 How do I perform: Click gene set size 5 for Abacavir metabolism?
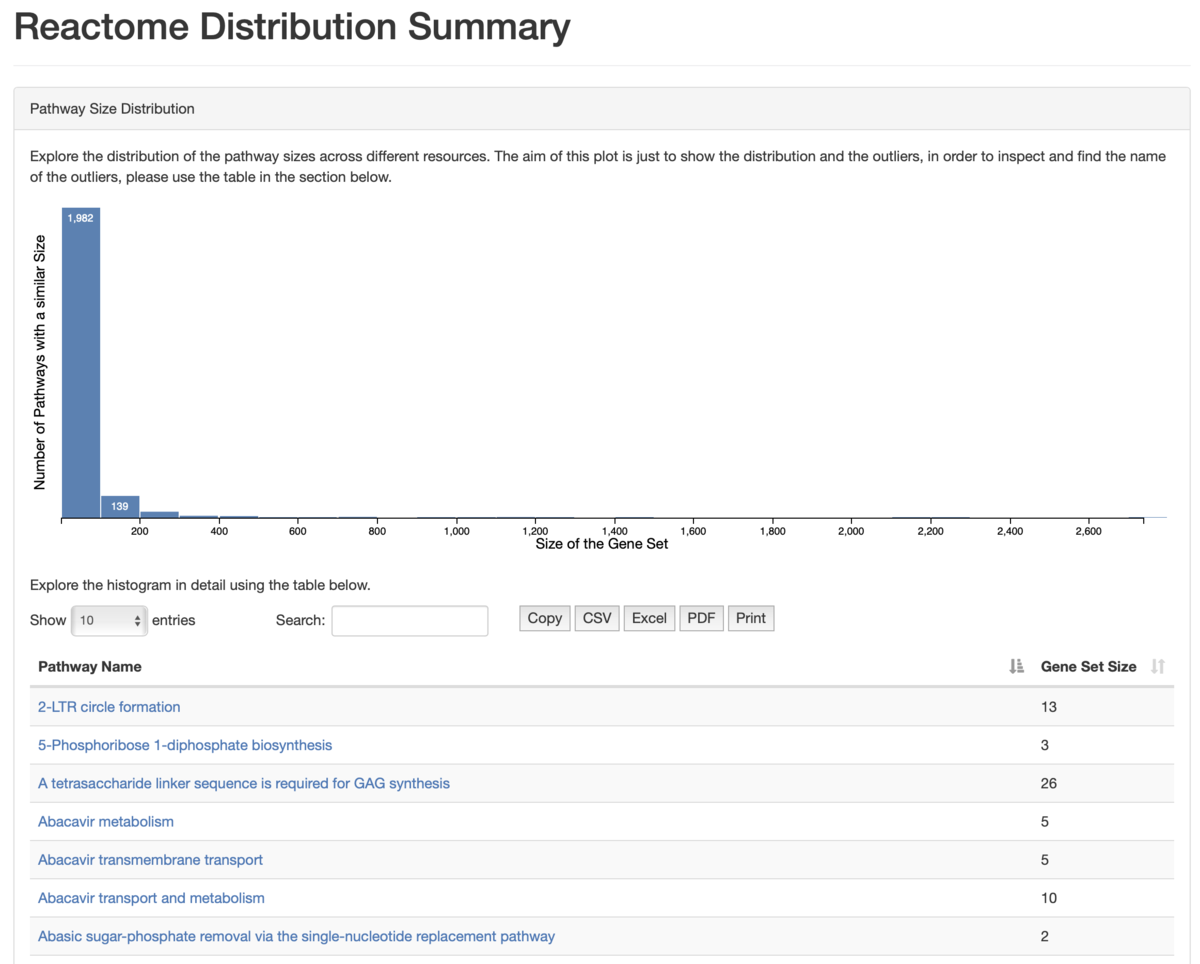pos(1045,821)
